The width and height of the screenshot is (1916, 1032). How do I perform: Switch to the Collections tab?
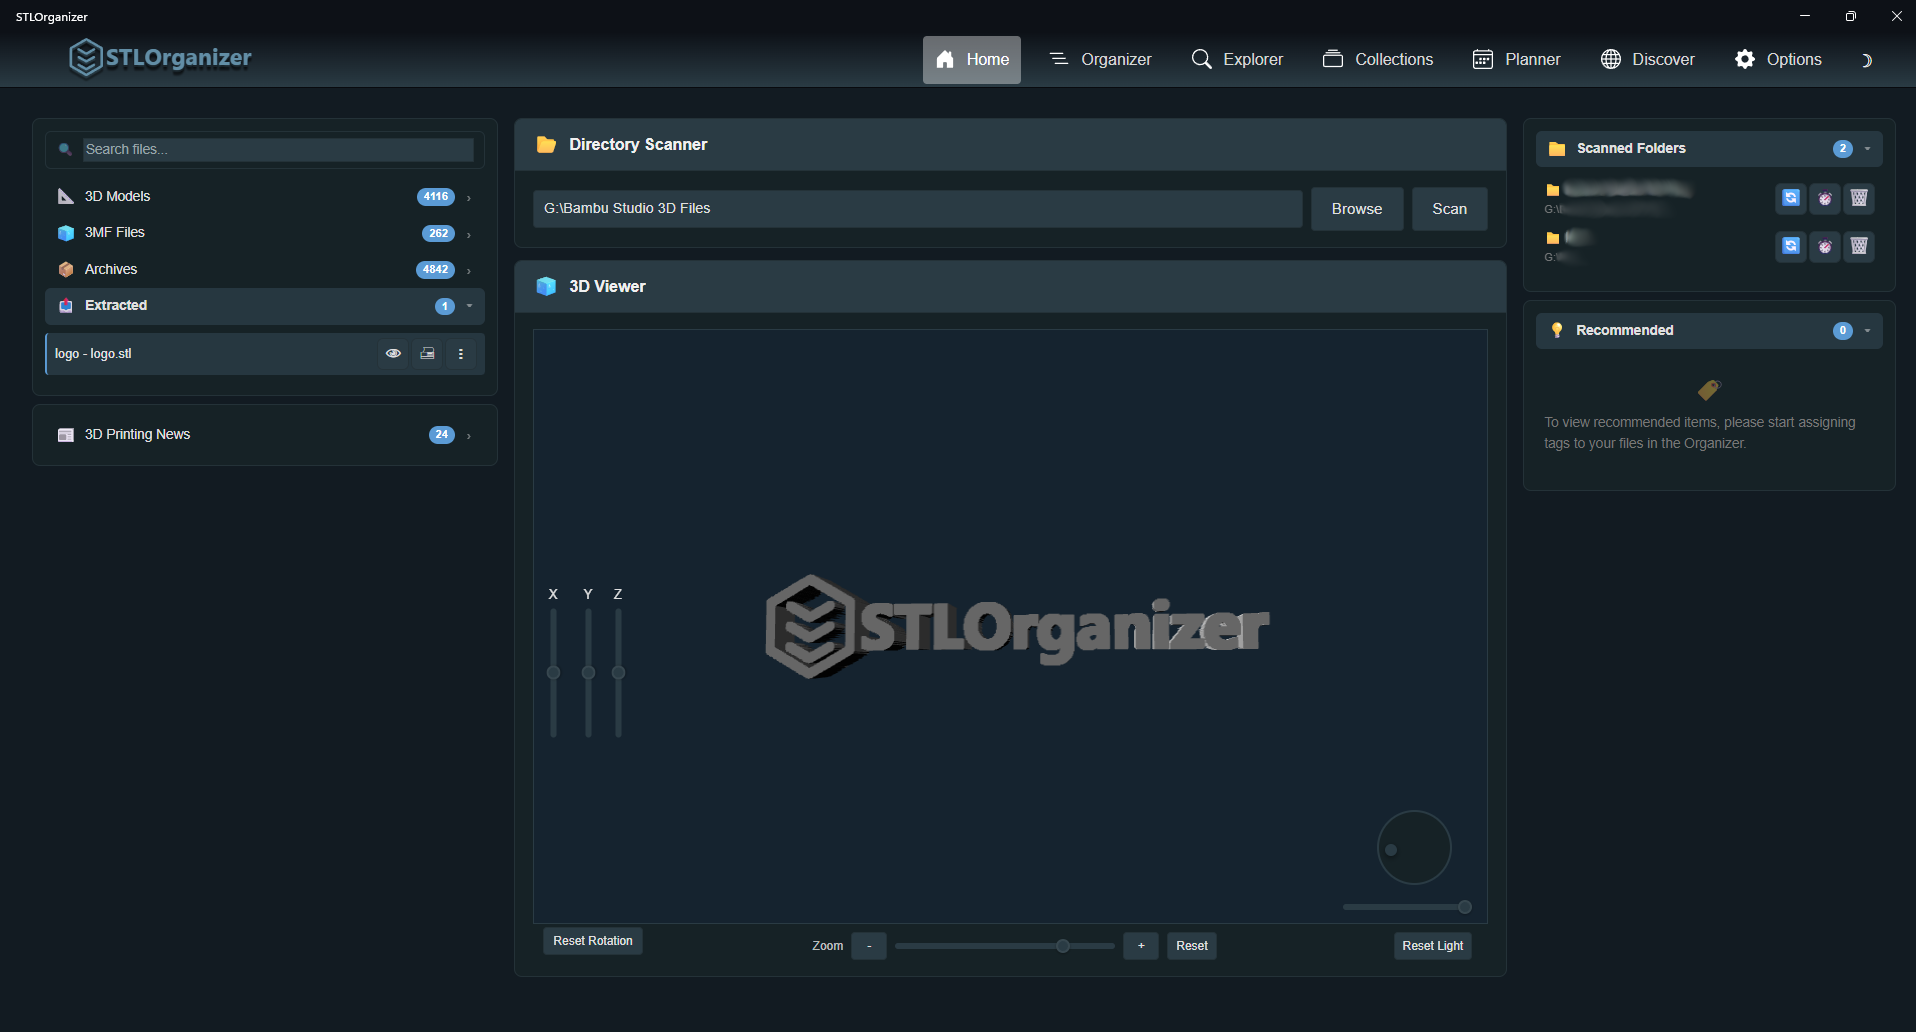click(x=1377, y=59)
